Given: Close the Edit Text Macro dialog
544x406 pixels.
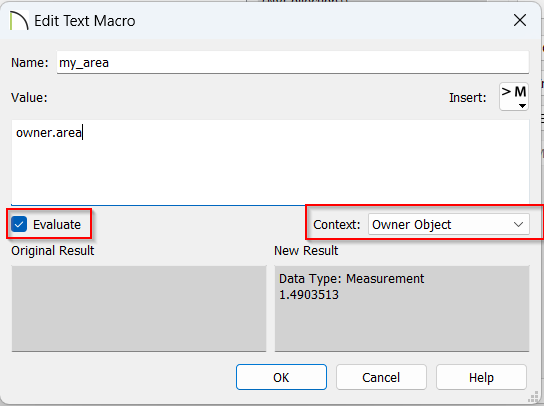Looking at the screenshot, I should [x=520, y=20].
